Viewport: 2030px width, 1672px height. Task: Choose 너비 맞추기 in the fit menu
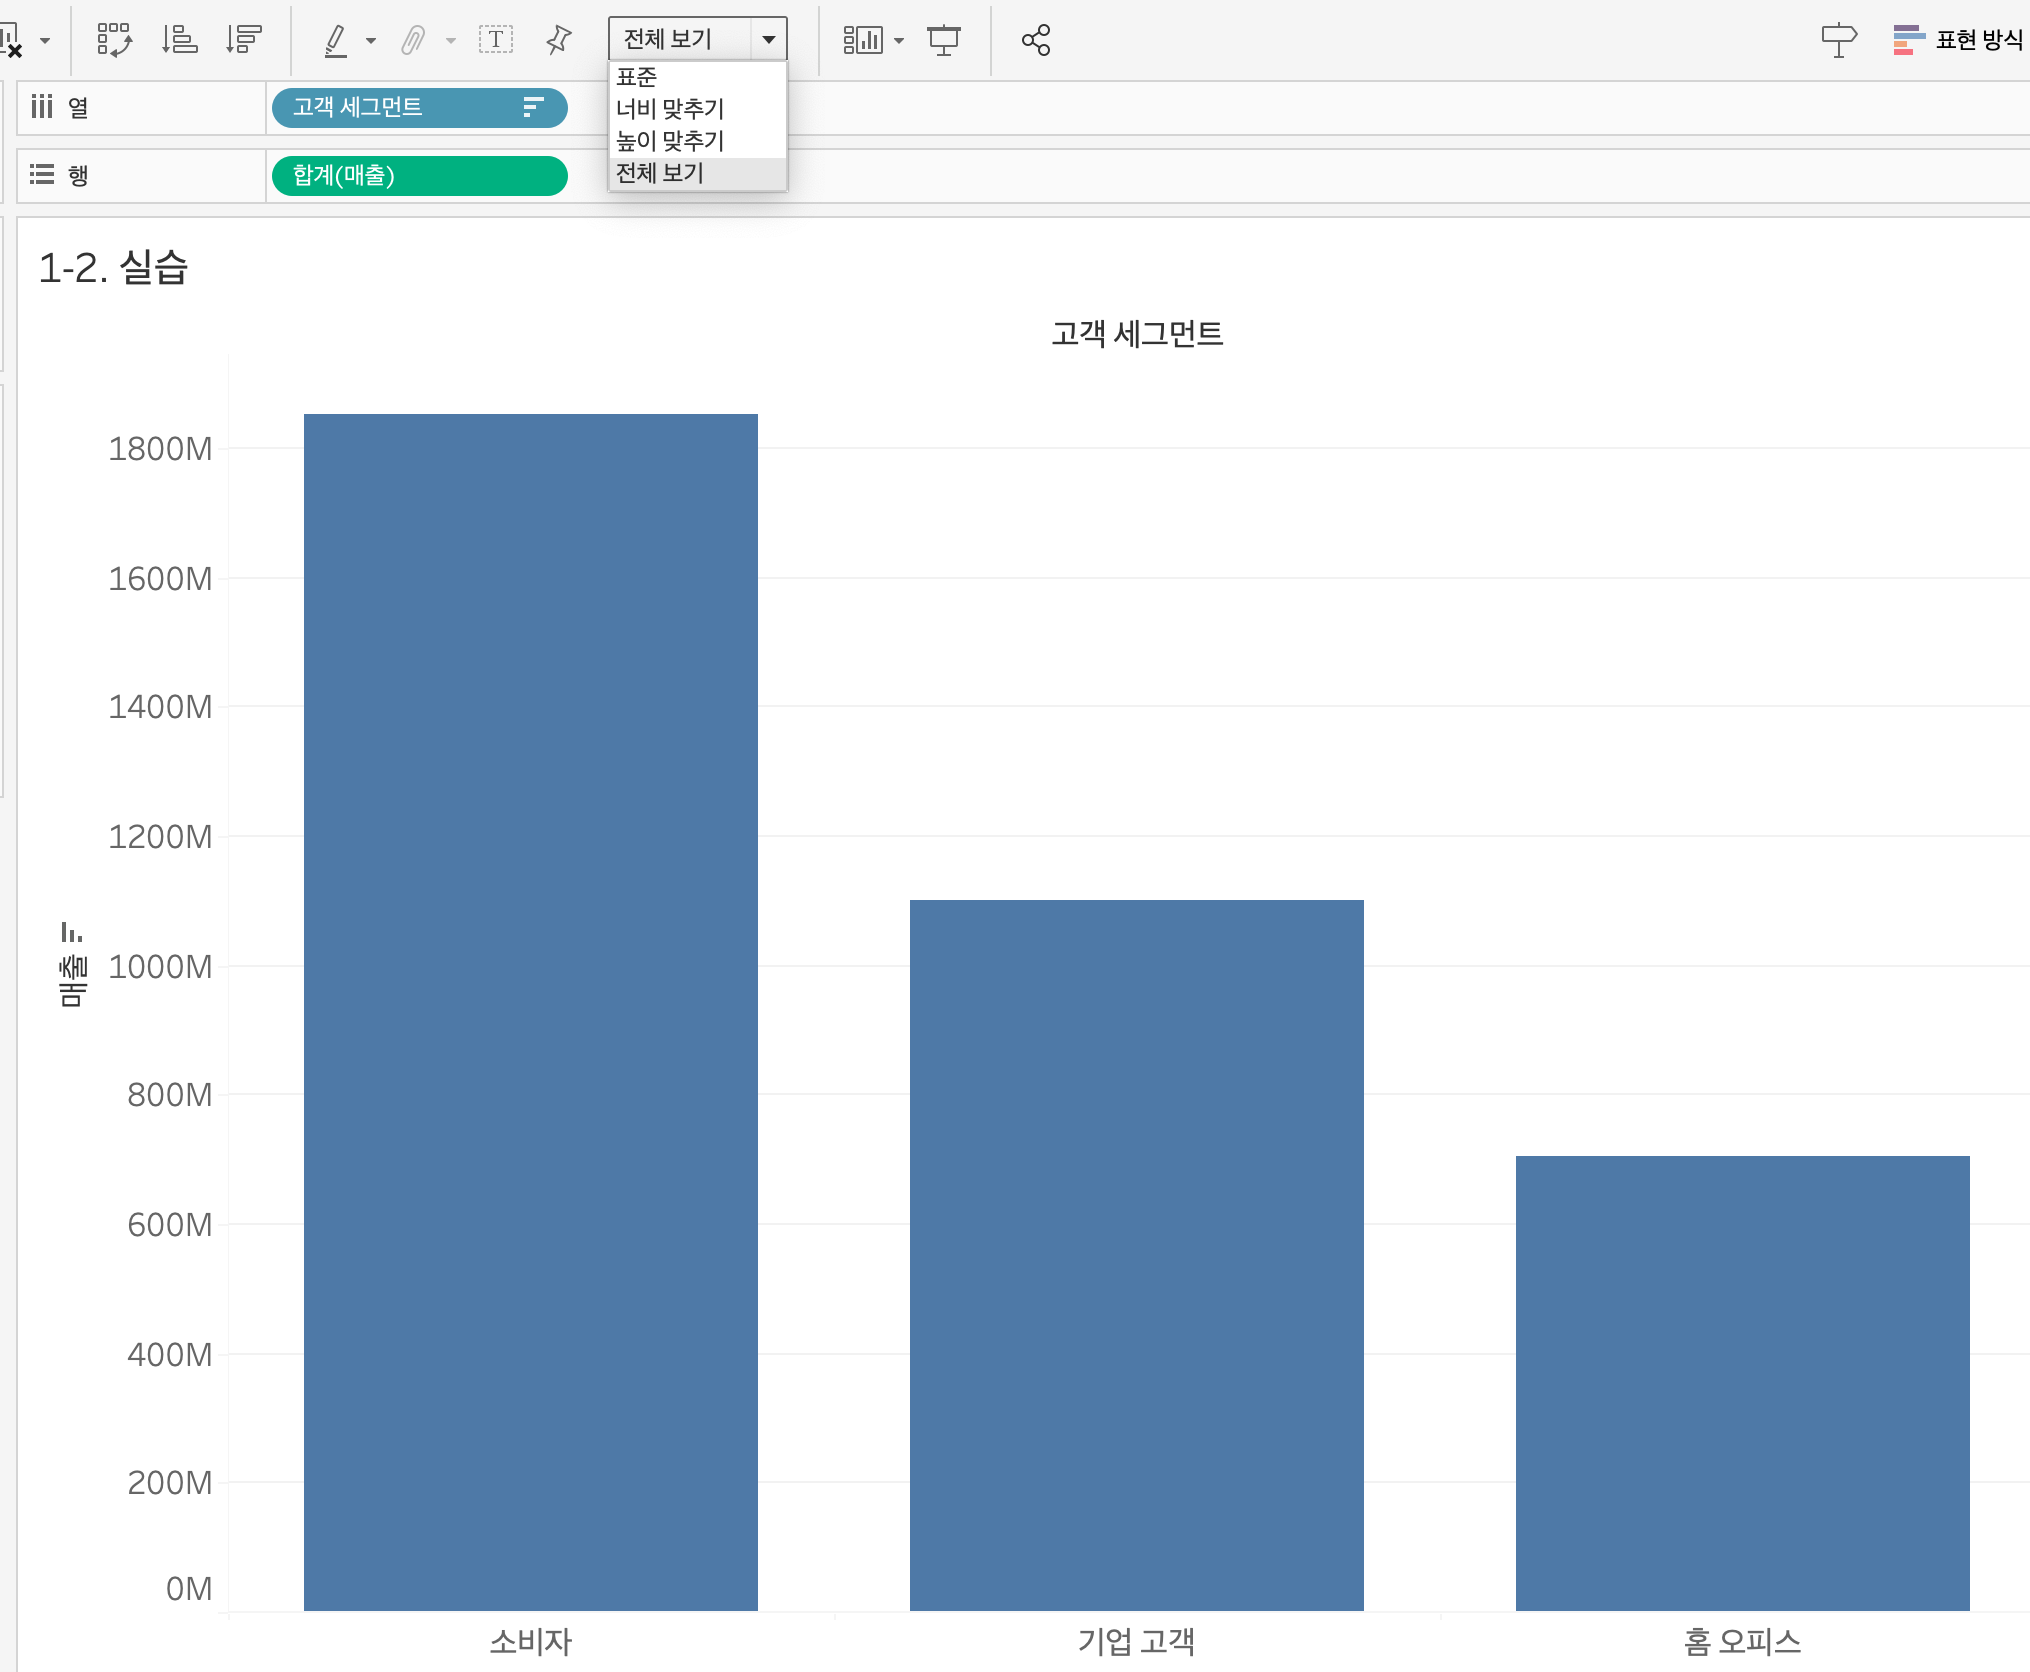(669, 109)
